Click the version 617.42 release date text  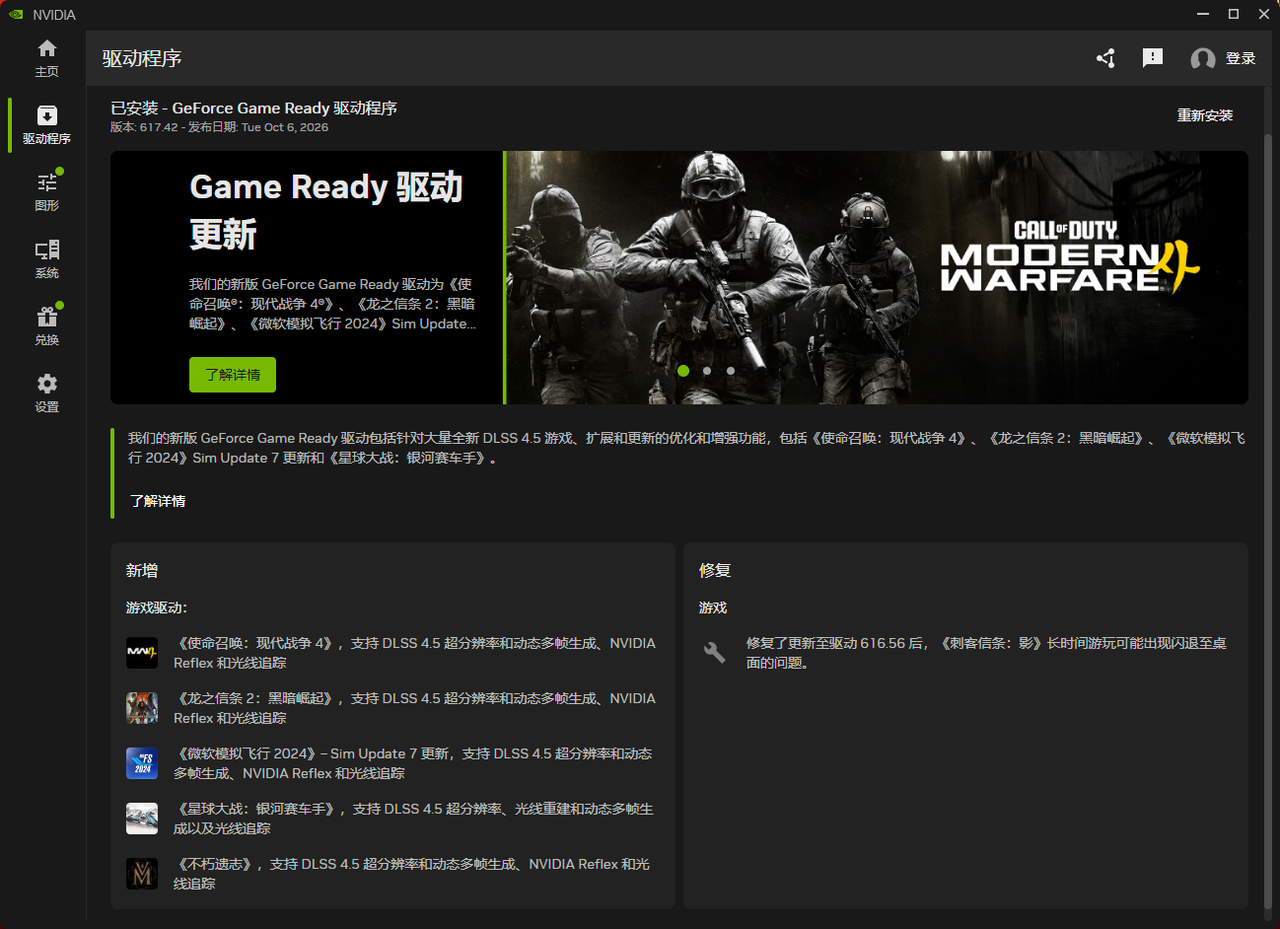219,127
